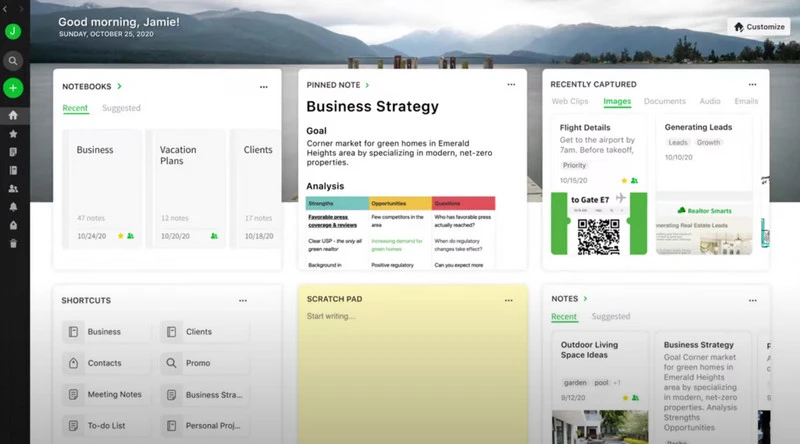Click the Growth tag
Viewport: 800px width, 444px height.
tap(708, 142)
